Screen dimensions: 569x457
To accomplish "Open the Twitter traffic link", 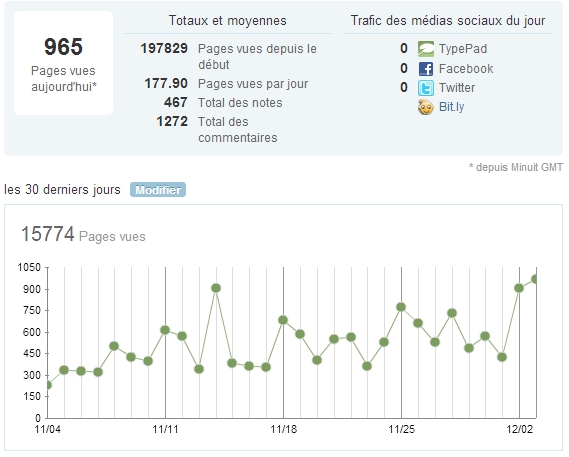I will pos(457,87).
